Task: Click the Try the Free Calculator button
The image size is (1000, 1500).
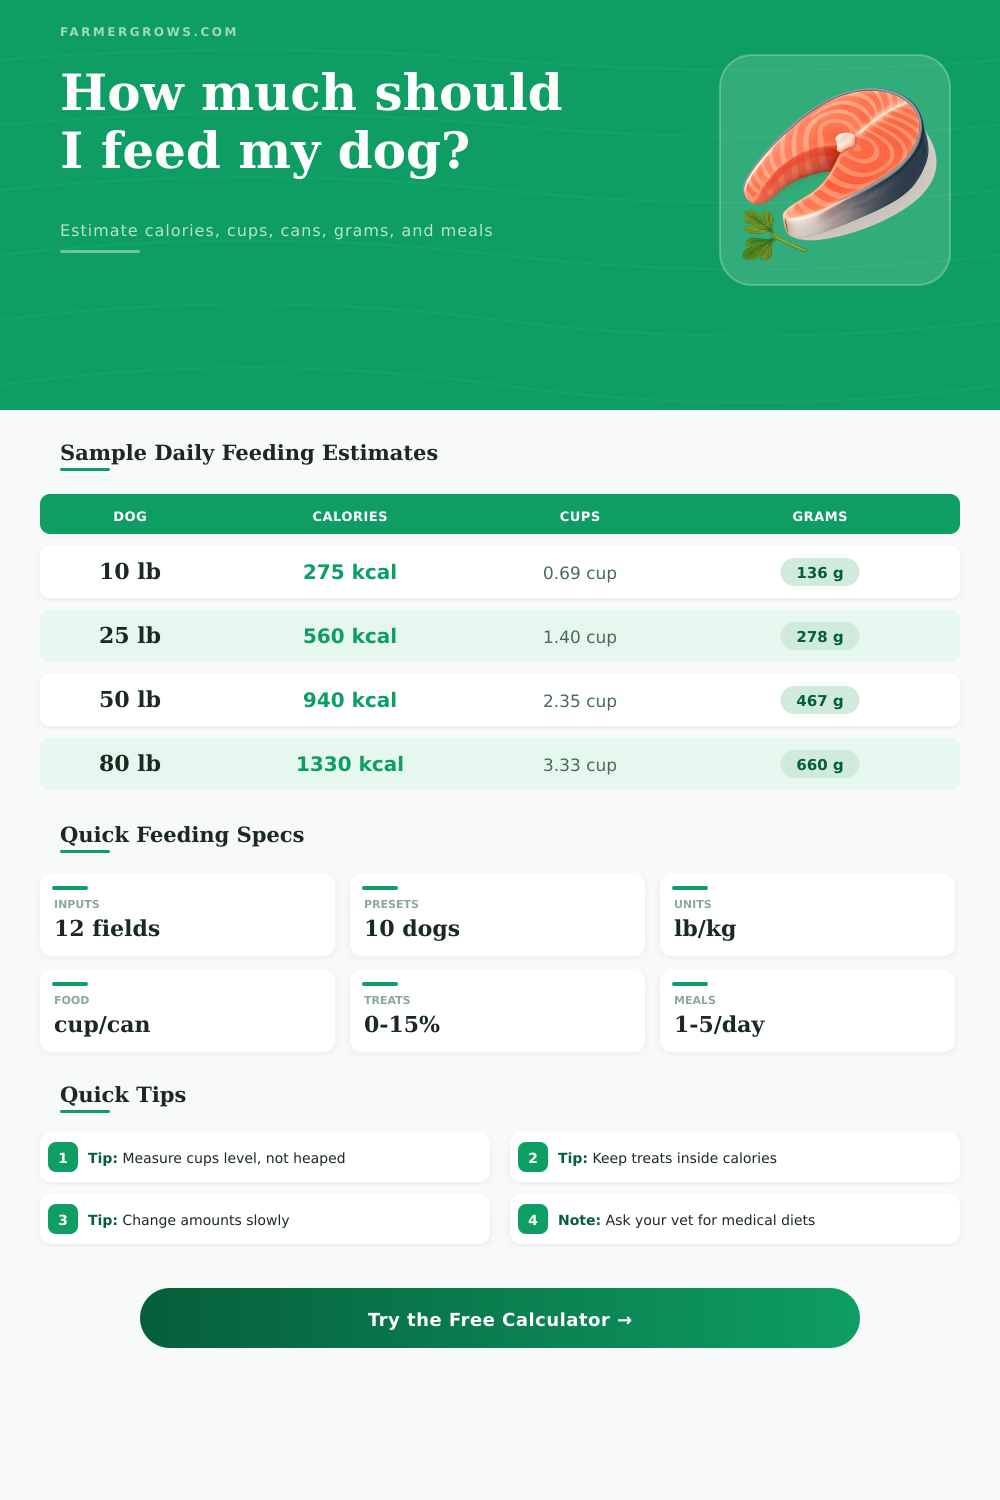Action: pyautogui.click(x=500, y=1318)
